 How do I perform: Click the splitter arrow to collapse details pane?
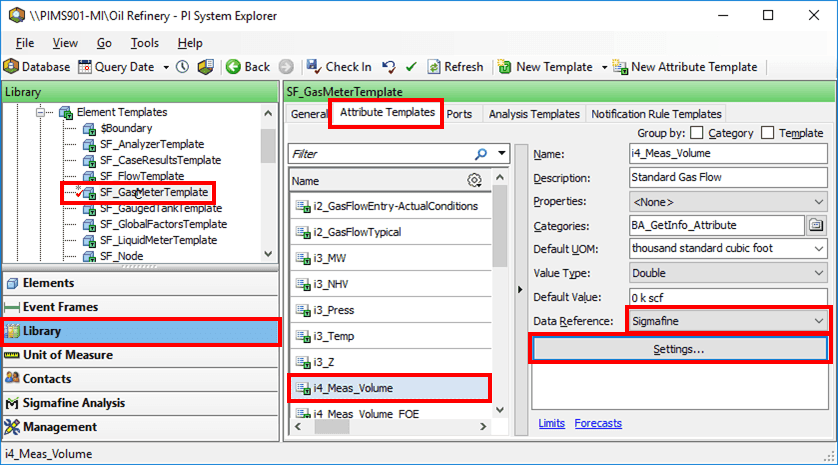[x=520, y=290]
